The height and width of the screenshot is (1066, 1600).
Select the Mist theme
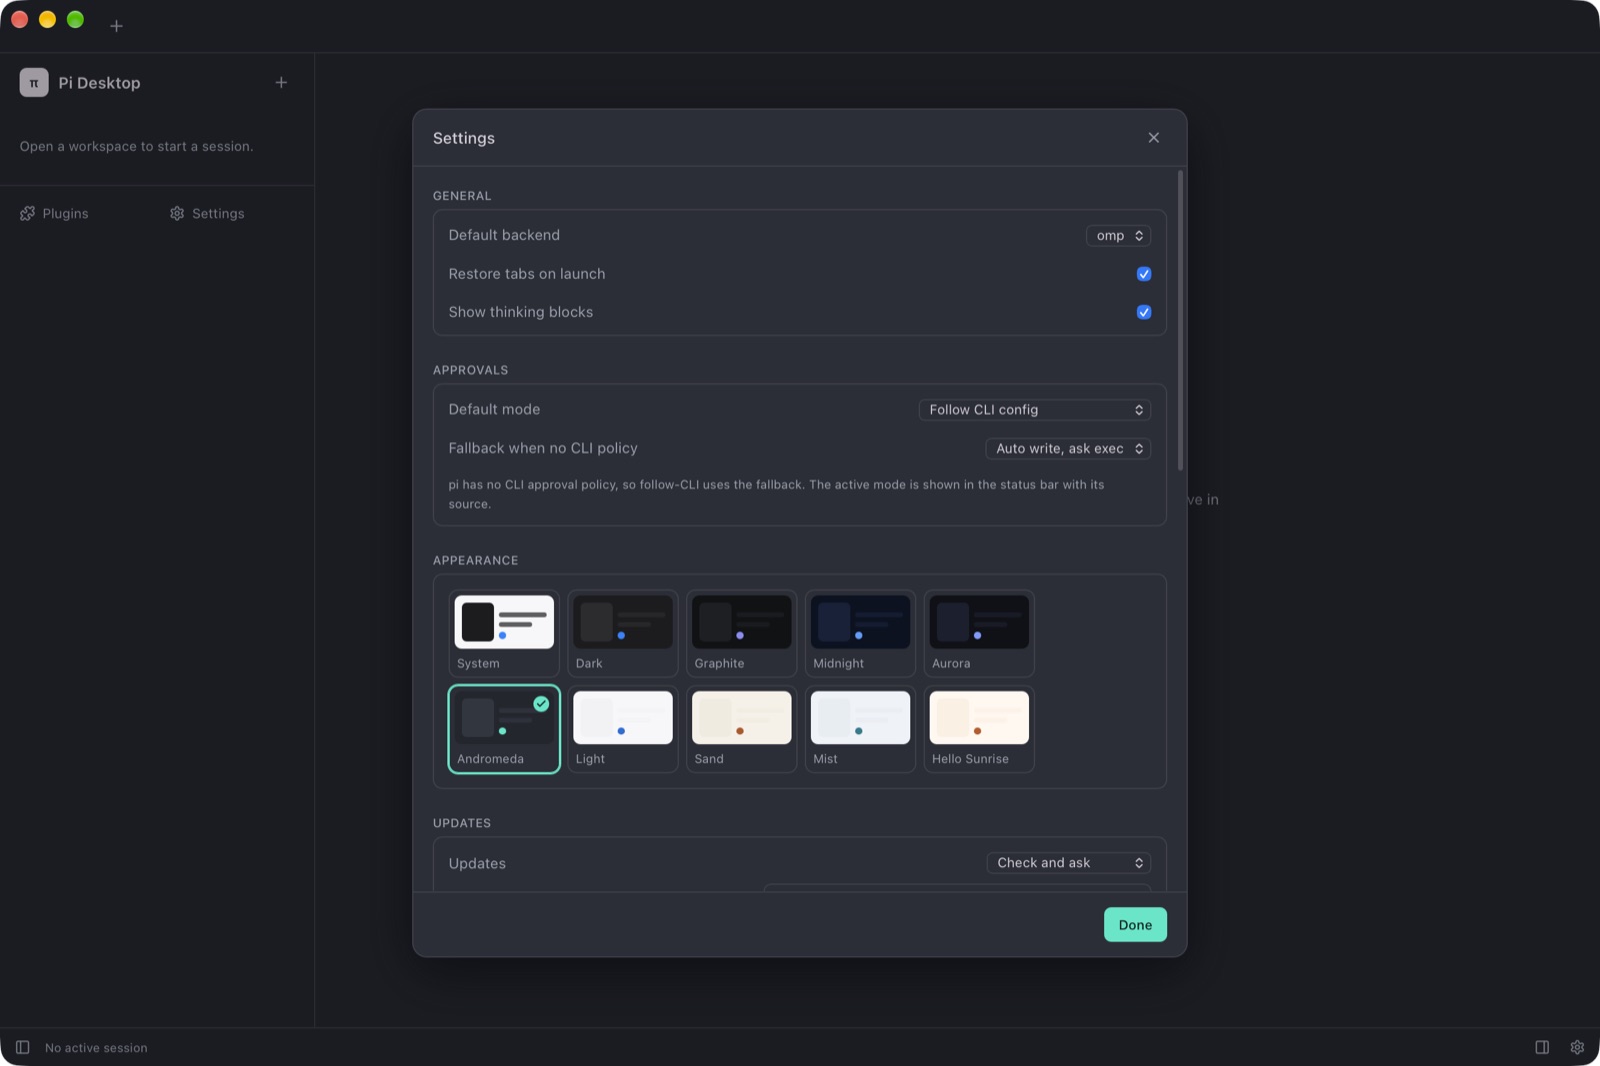coord(860,729)
